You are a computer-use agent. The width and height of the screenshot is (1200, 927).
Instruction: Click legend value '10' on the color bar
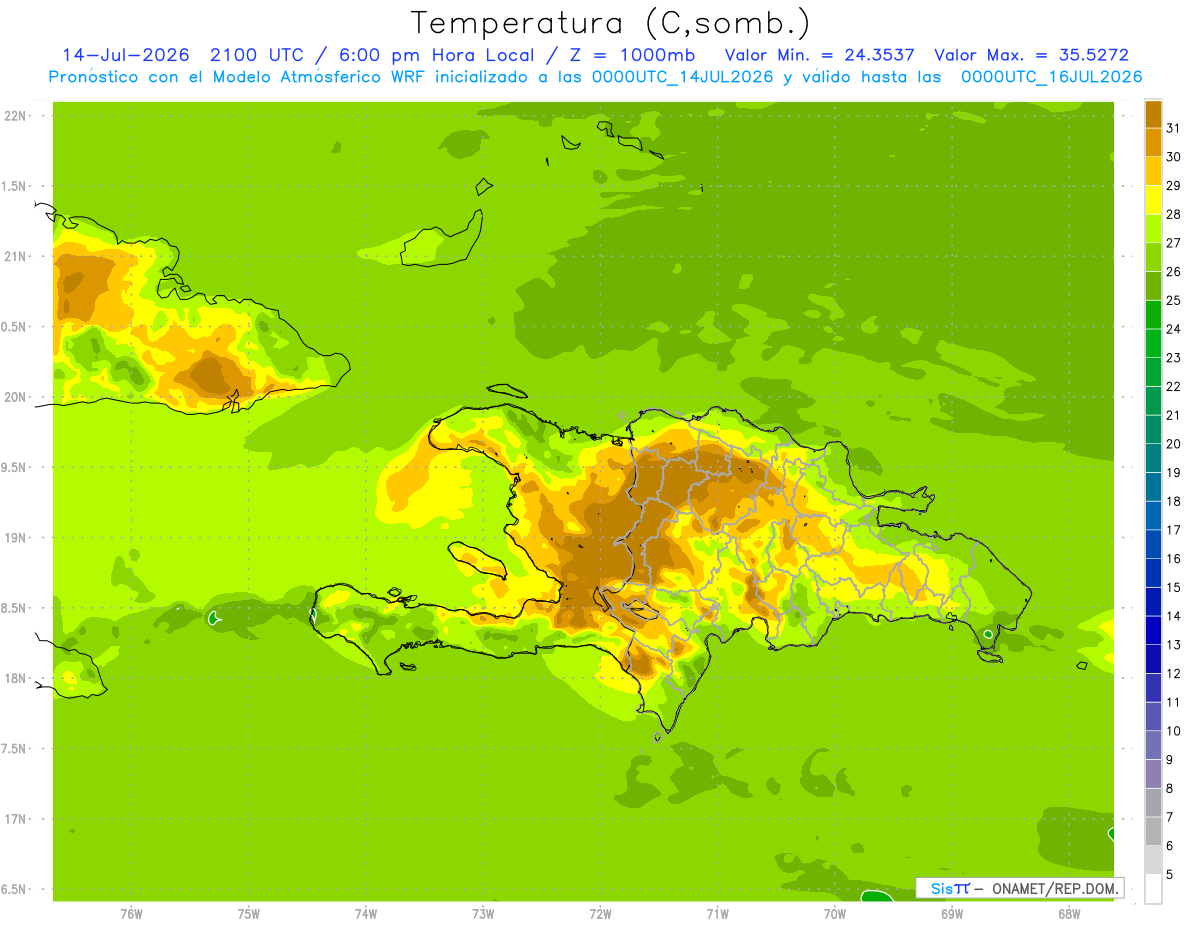[x=1173, y=731]
